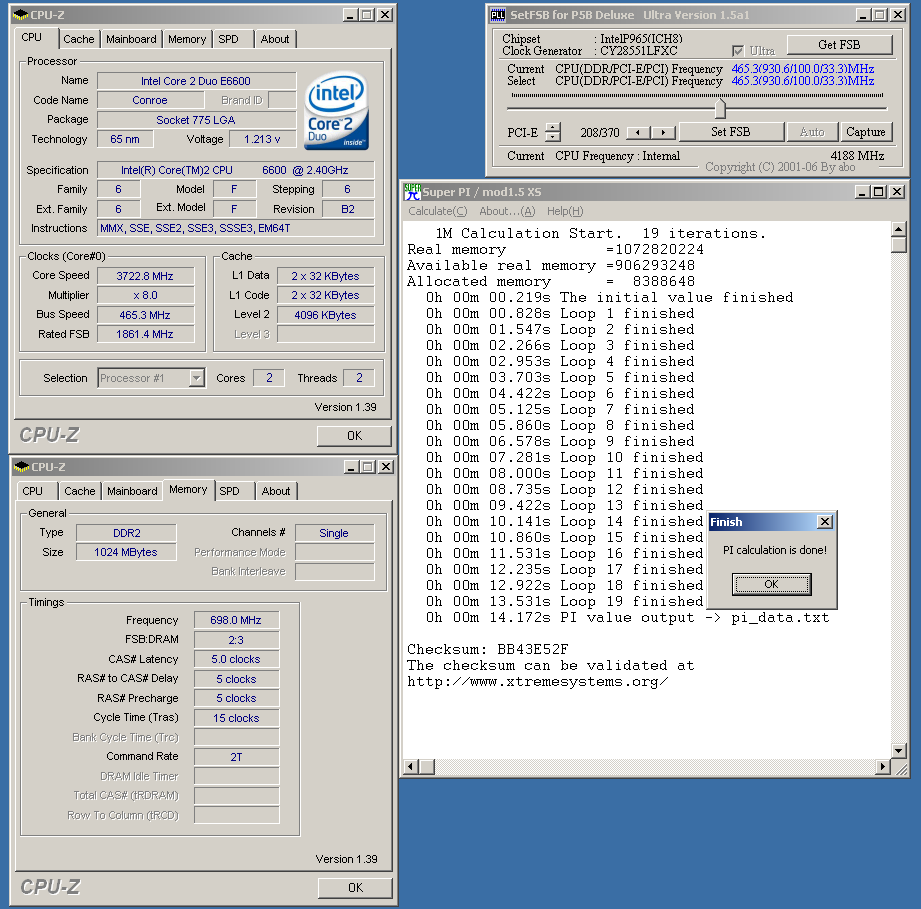Open Mainboard tab in lower CPU-Z window
Screen dimensions: 921x909
[132, 491]
